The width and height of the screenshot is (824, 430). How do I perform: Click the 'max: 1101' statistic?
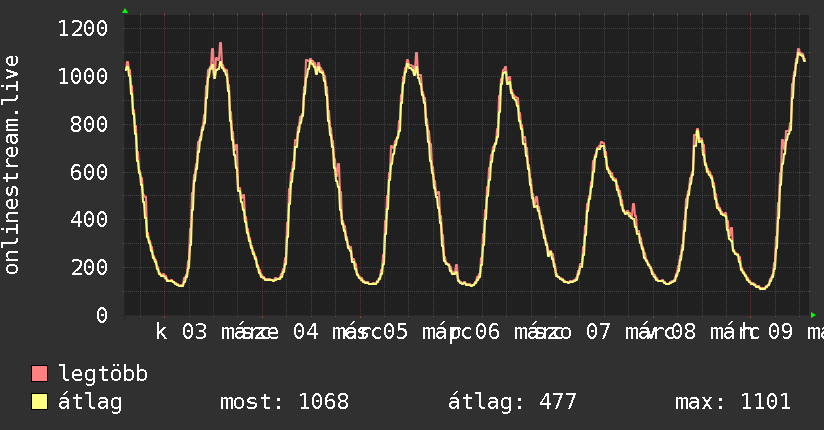[x=733, y=402]
